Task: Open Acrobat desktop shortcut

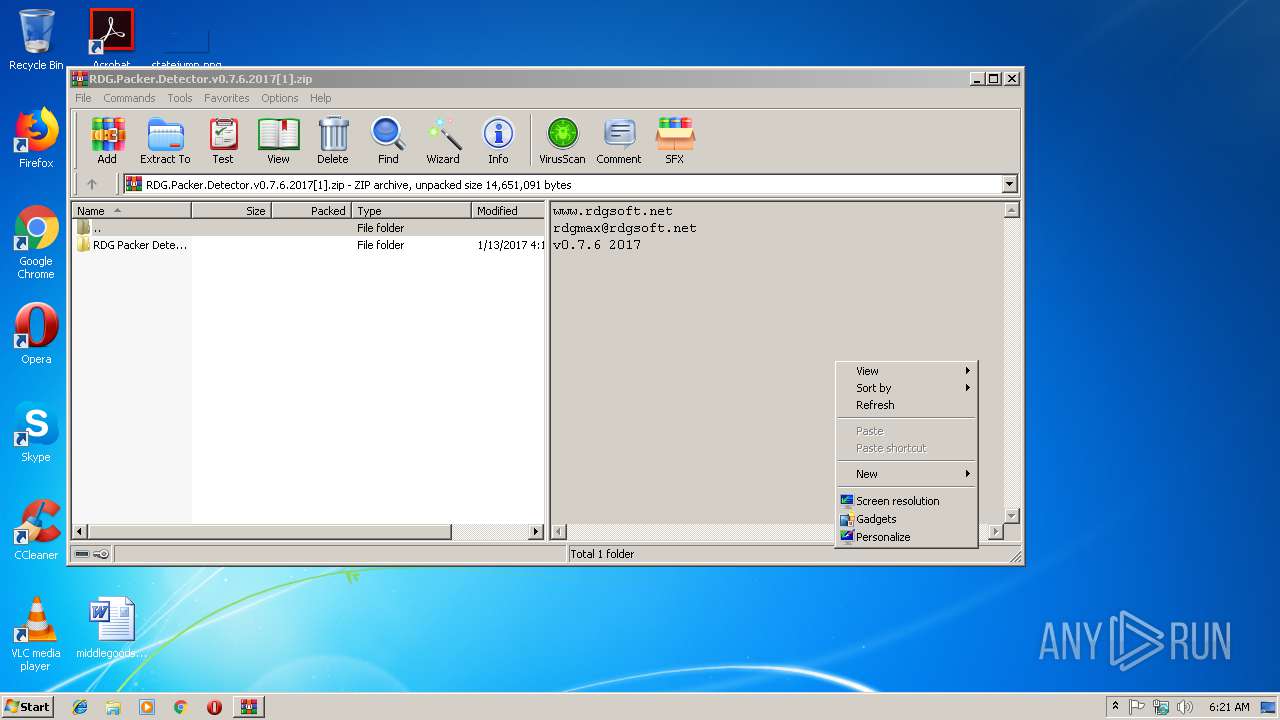Action: coord(111,38)
